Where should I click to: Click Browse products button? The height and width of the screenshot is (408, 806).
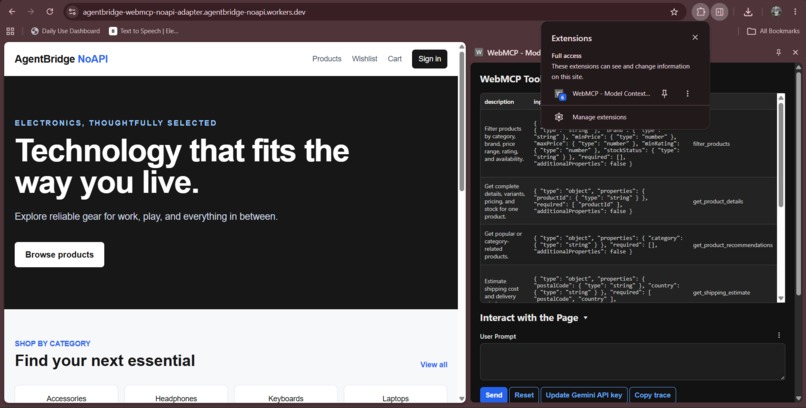60,255
